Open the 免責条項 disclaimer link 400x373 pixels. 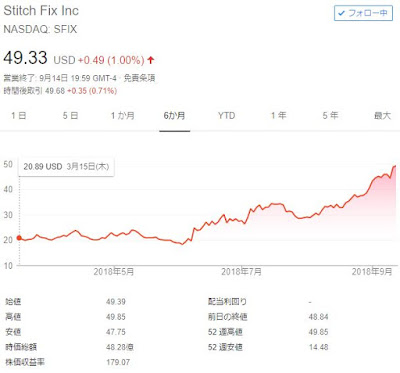(x=139, y=78)
